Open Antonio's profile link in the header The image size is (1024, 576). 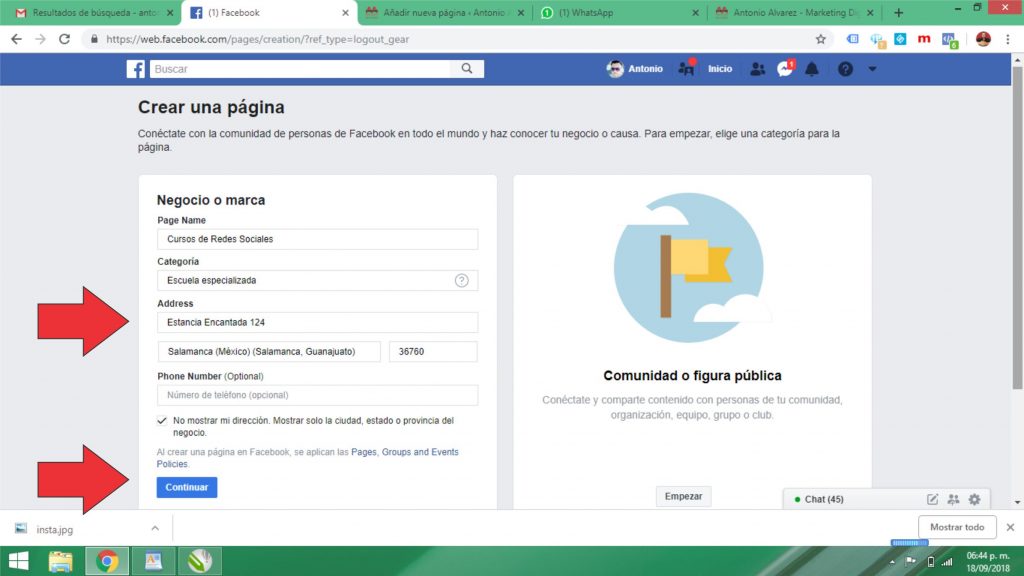[634, 69]
